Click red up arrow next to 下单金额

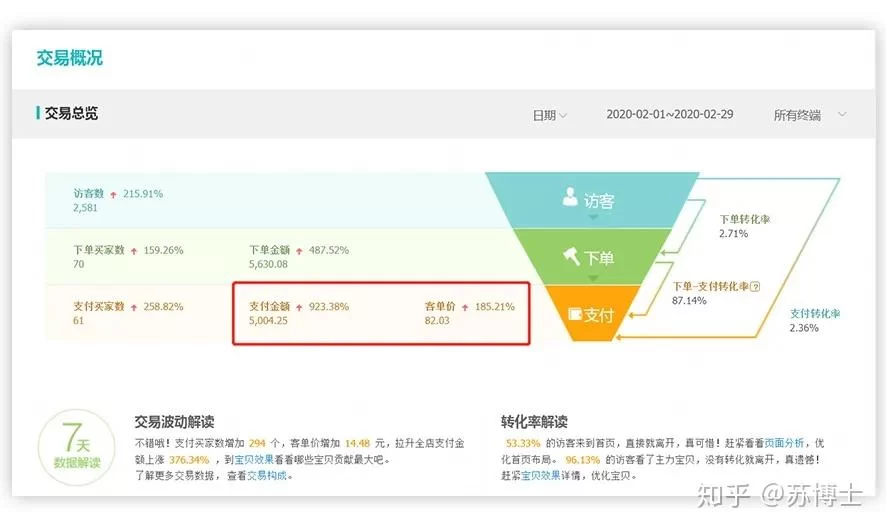click(298, 251)
